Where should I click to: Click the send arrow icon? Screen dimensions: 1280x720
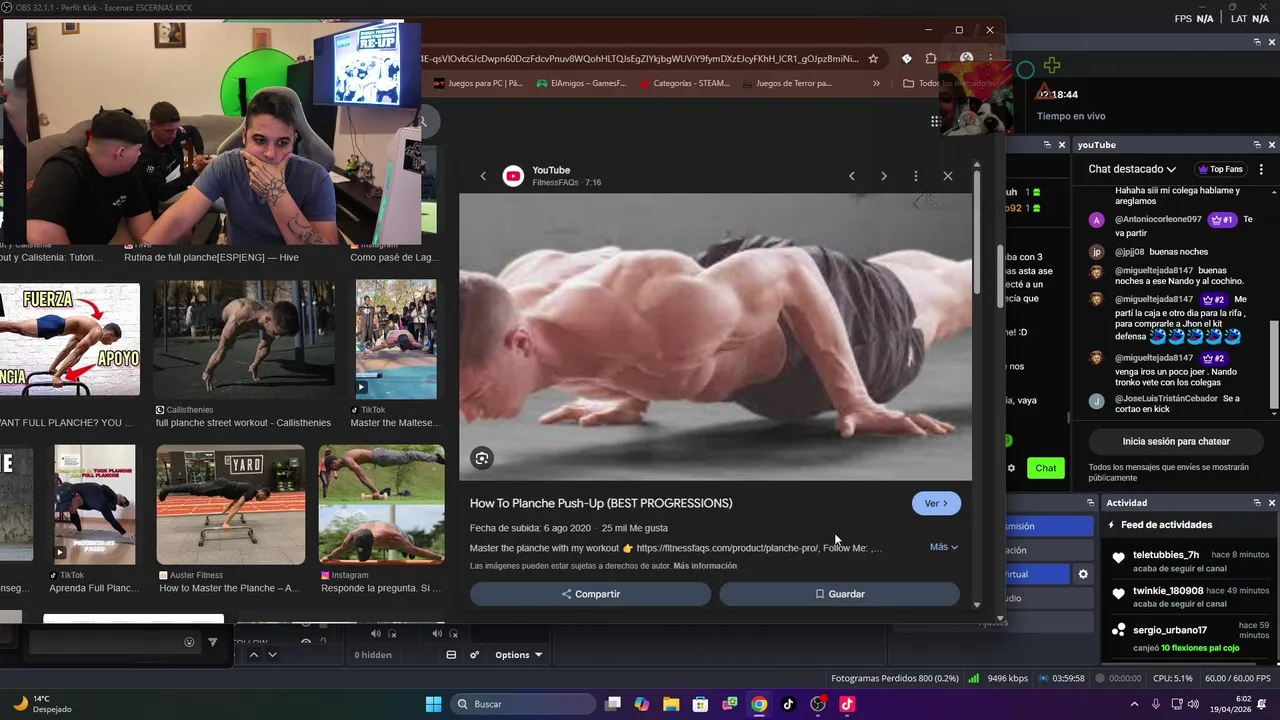point(213,642)
